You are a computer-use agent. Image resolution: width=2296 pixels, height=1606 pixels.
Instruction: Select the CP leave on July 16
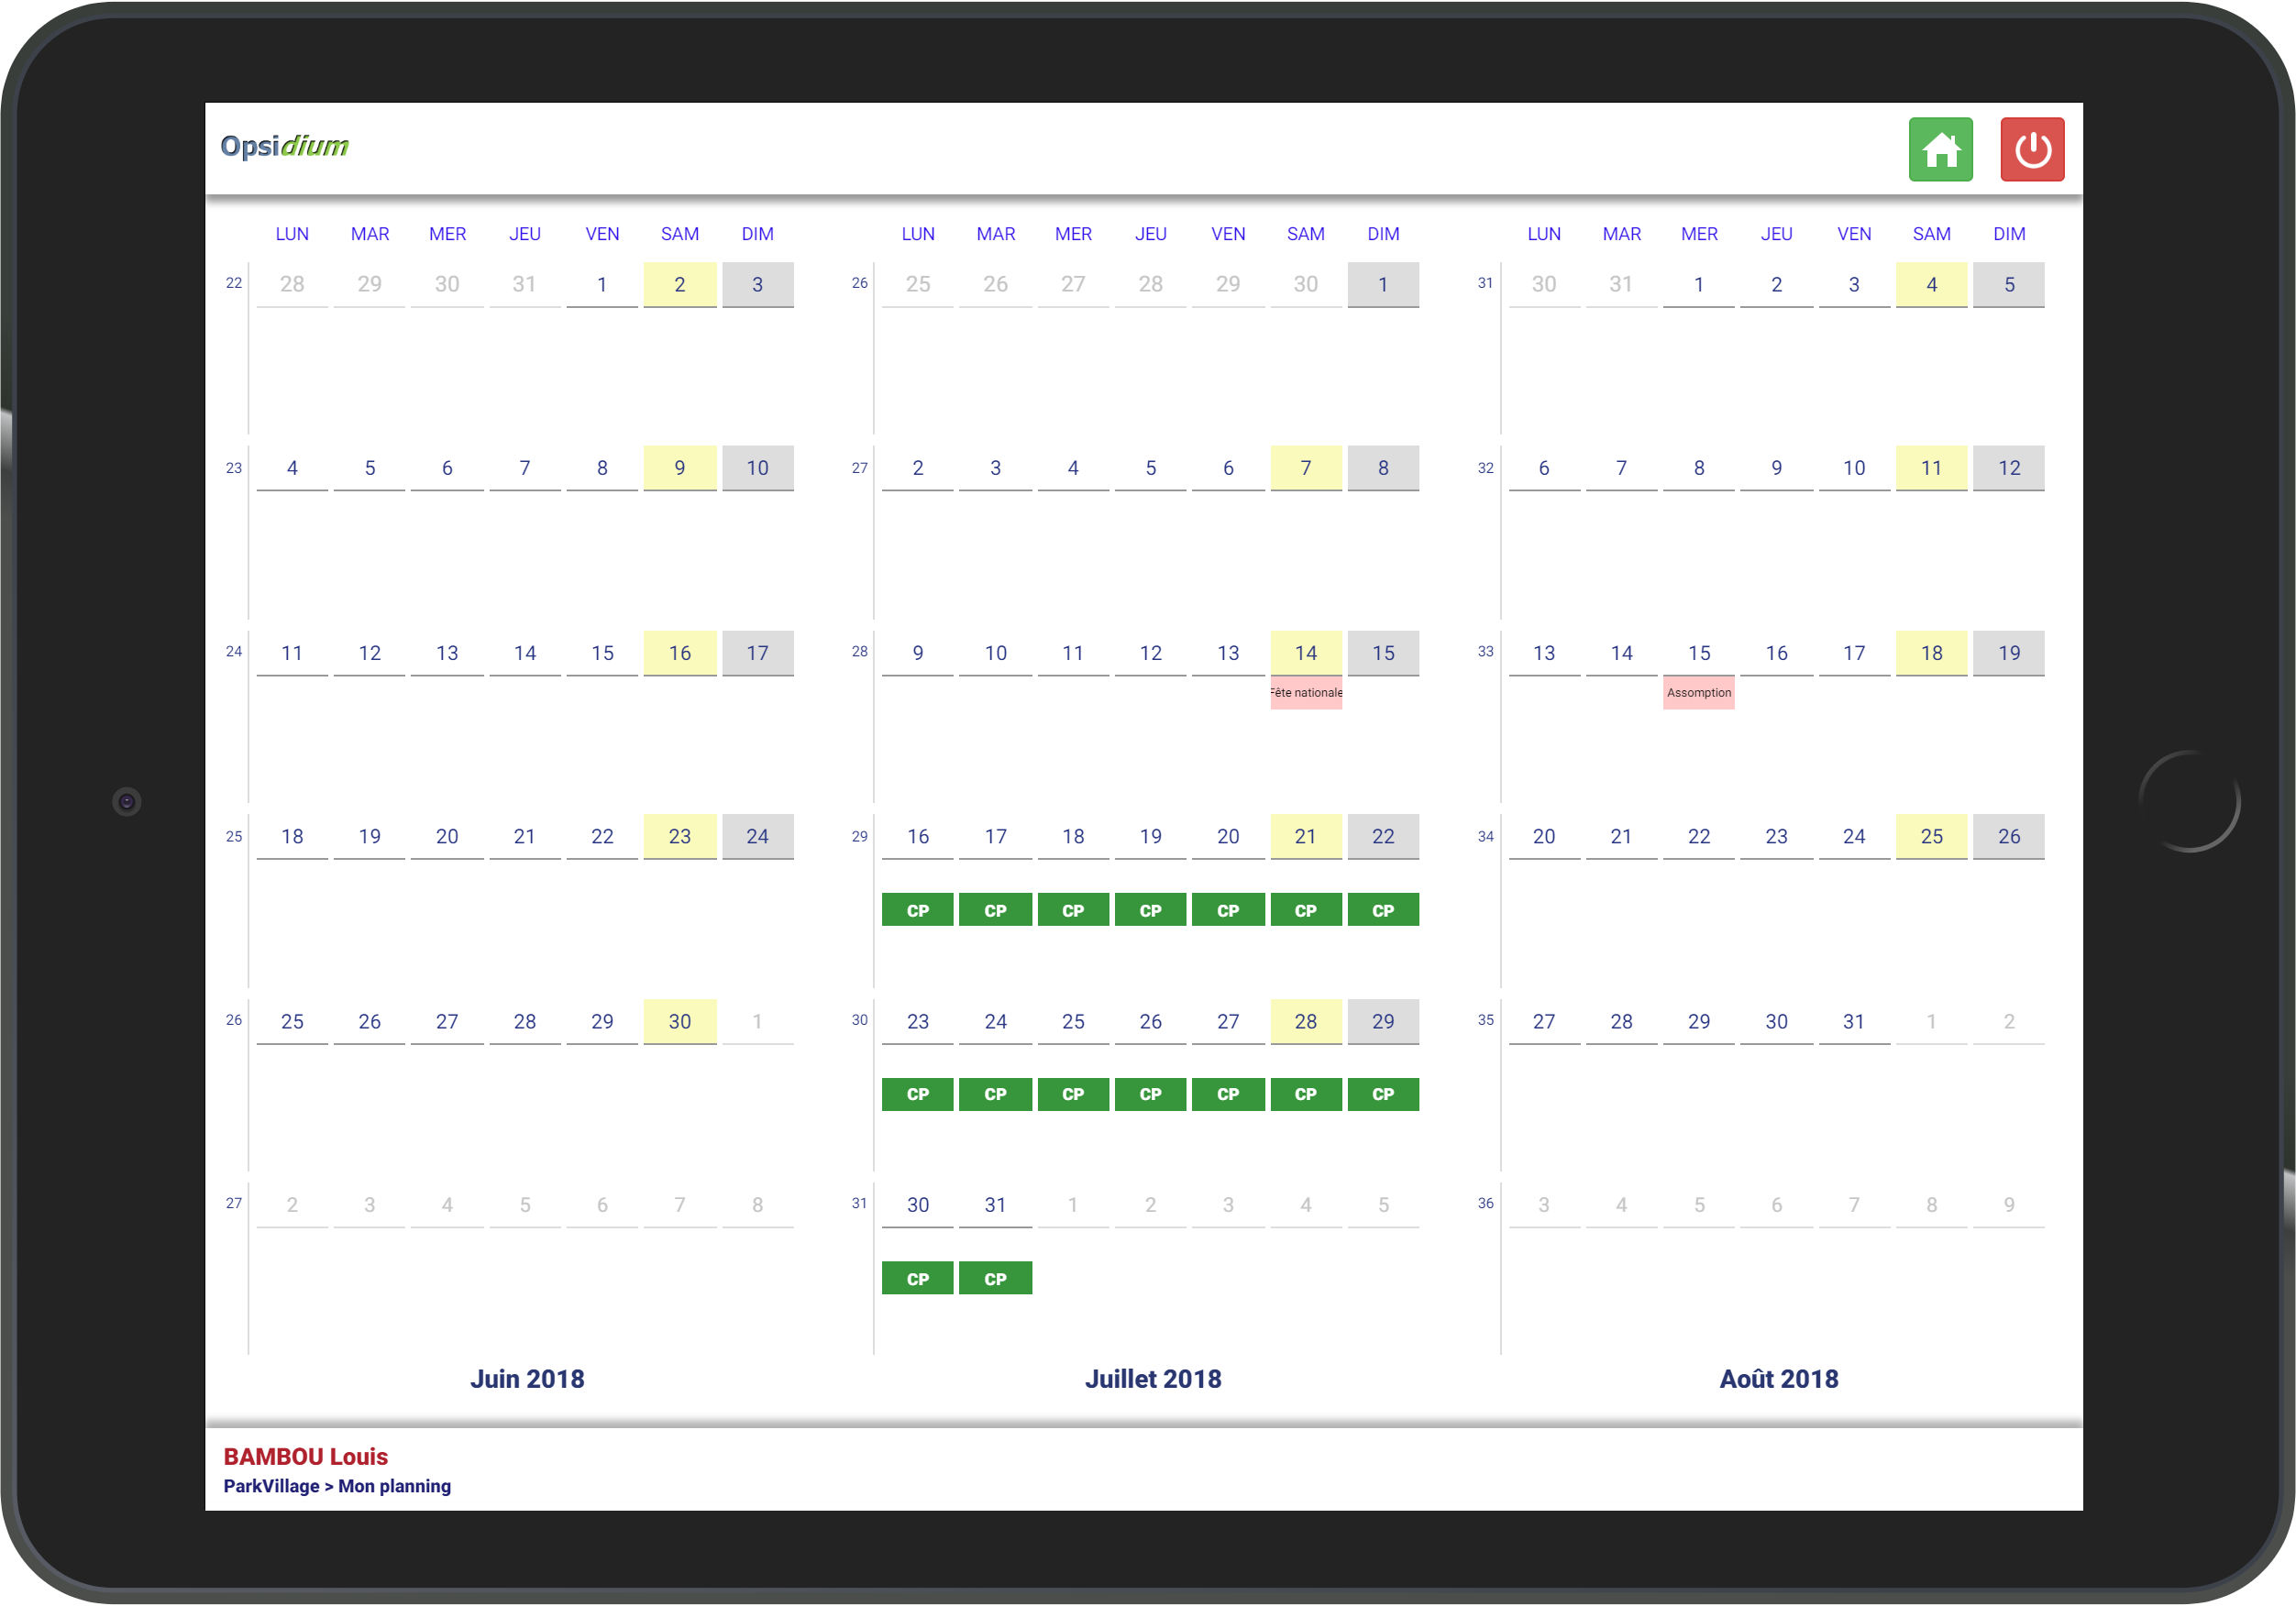917,910
